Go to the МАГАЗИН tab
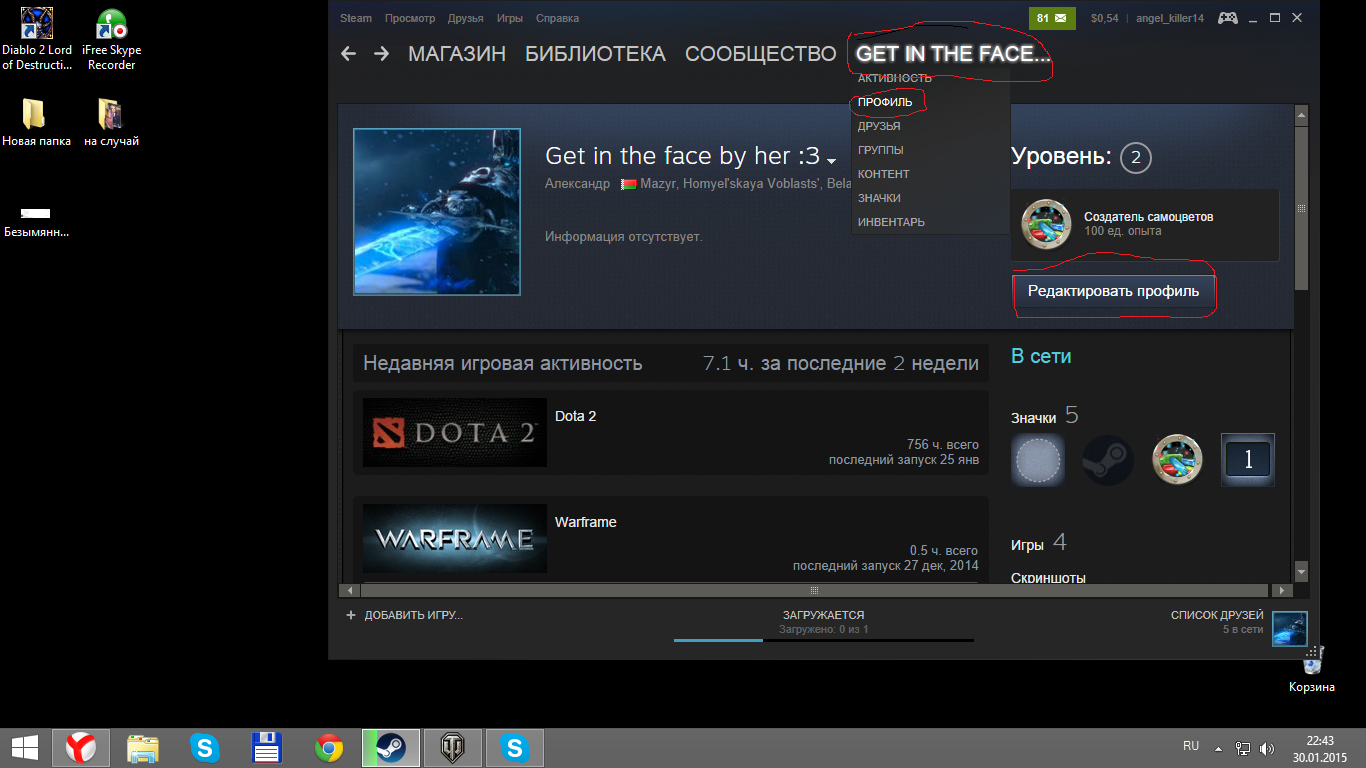Viewport: 1366px width, 768px height. click(457, 54)
